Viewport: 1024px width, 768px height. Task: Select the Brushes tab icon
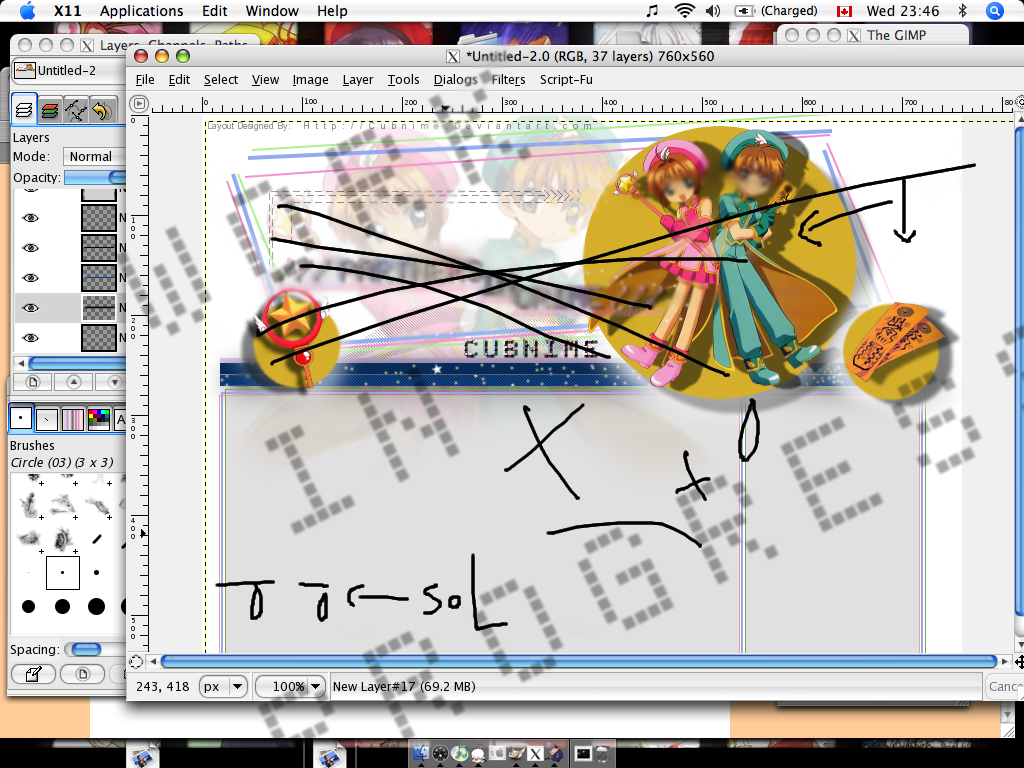point(21,418)
